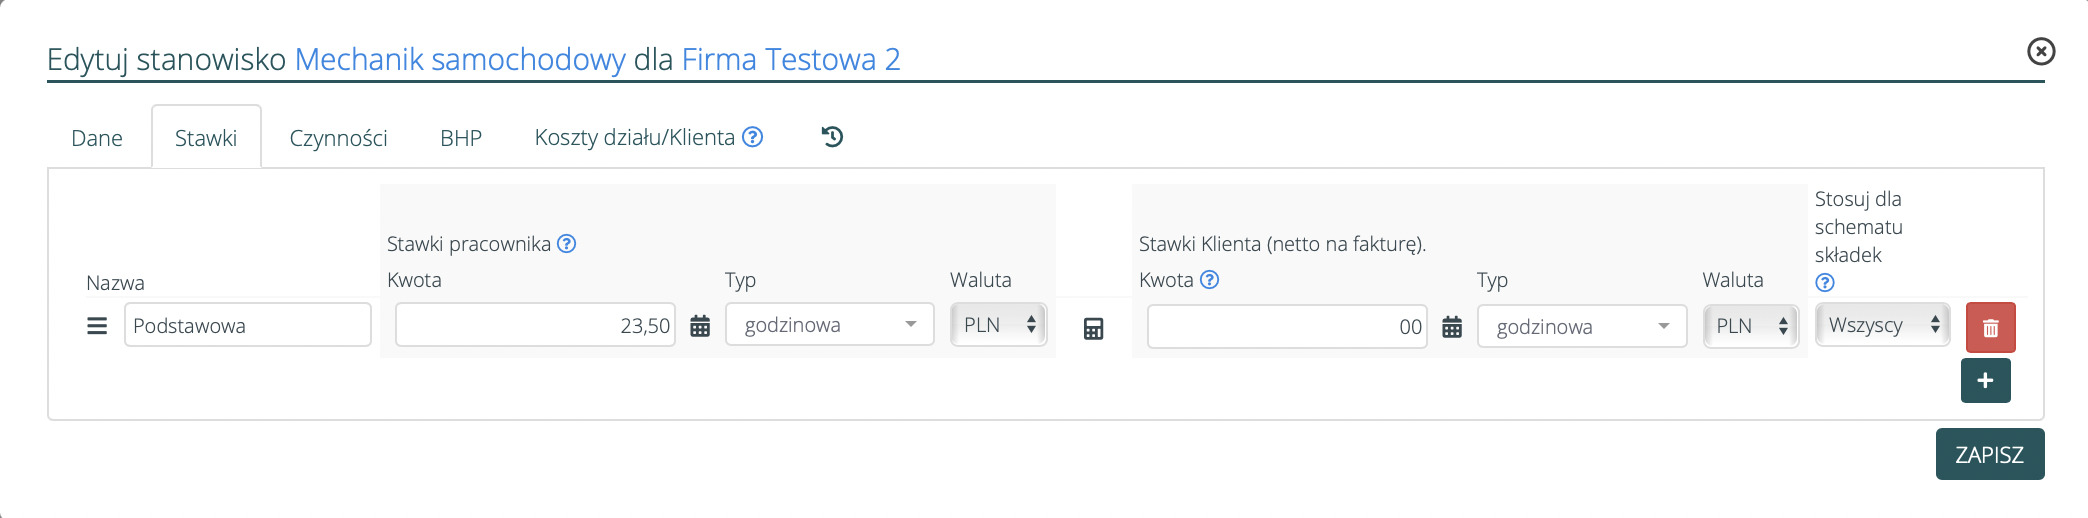Image resolution: width=2088 pixels, height=518 pixels.
Task: Click help icon next to Koszty działu/Klienta
Action: (x=753, y=137)
